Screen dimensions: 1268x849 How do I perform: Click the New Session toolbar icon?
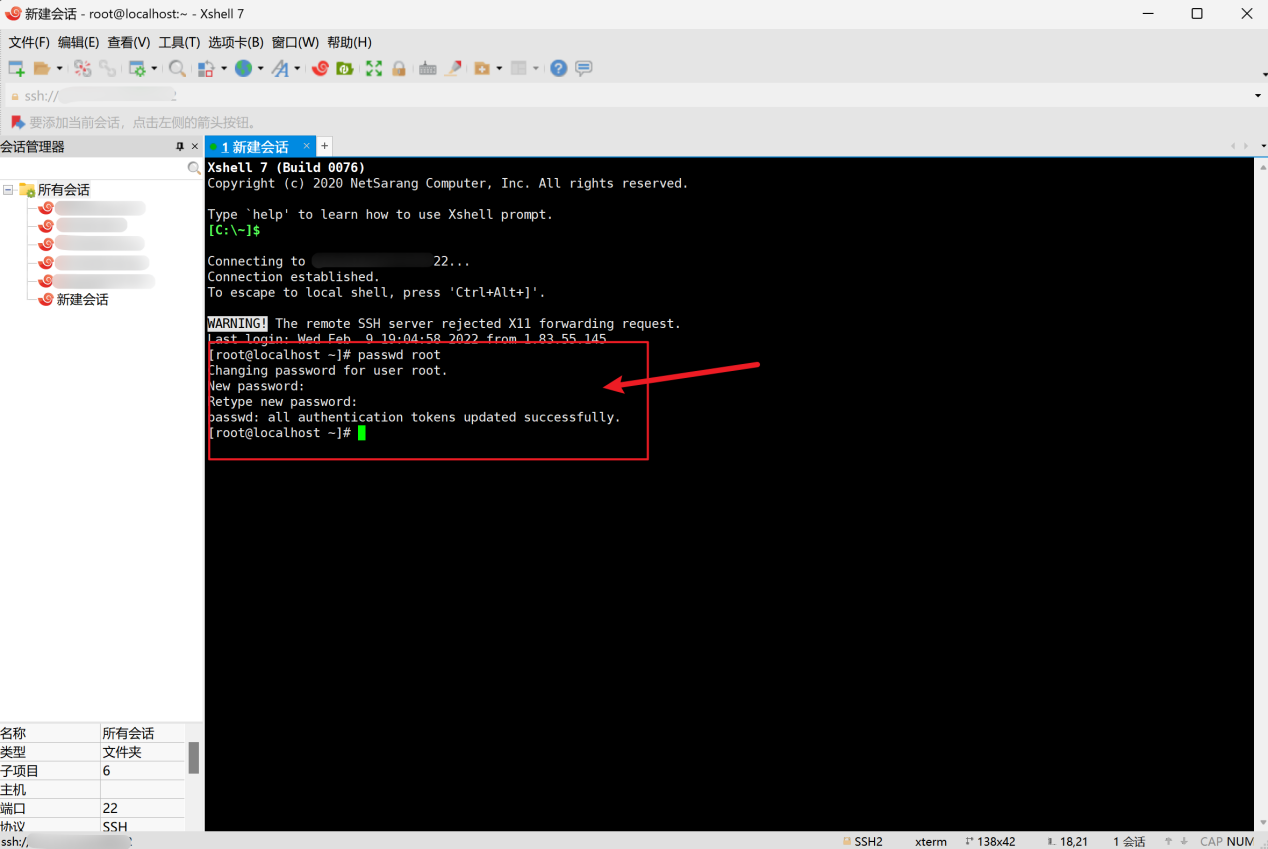pyautogui.click(x=16, y=68)
